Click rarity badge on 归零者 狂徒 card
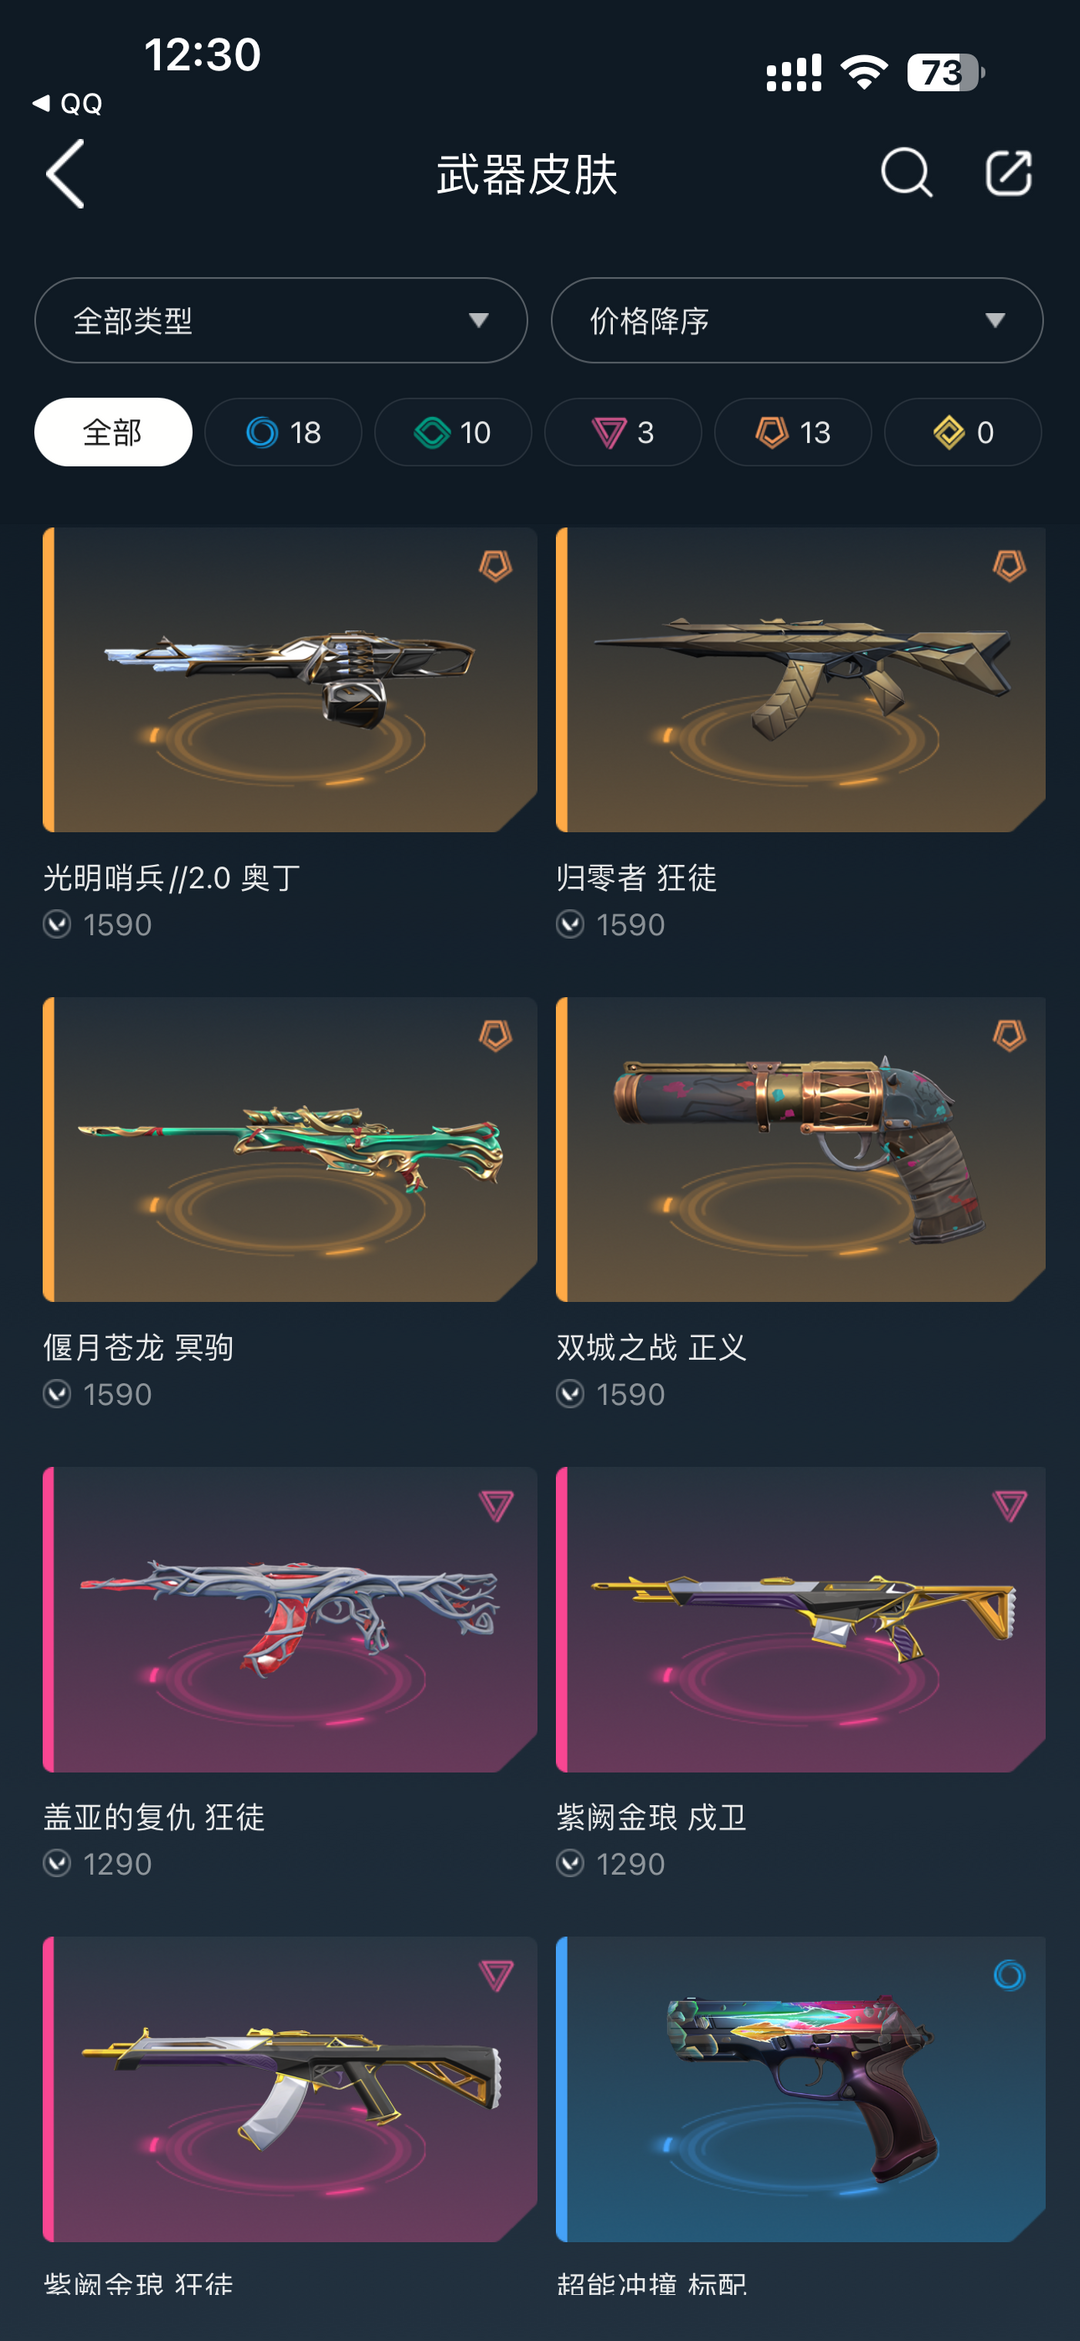Image resolution: width=1080 pixels, height=2341 pixels. point(1009,566)
